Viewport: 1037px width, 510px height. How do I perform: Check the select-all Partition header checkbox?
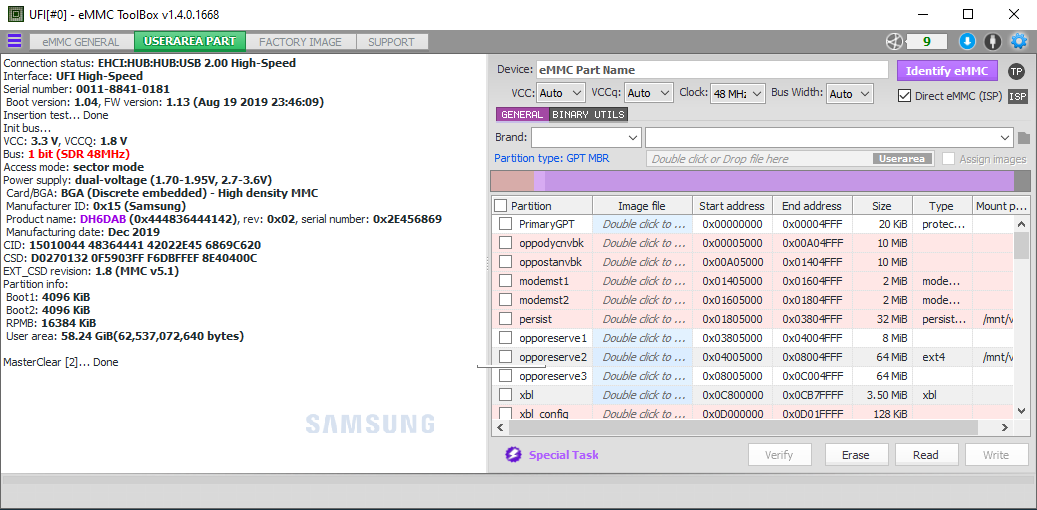tap(501, 206)
